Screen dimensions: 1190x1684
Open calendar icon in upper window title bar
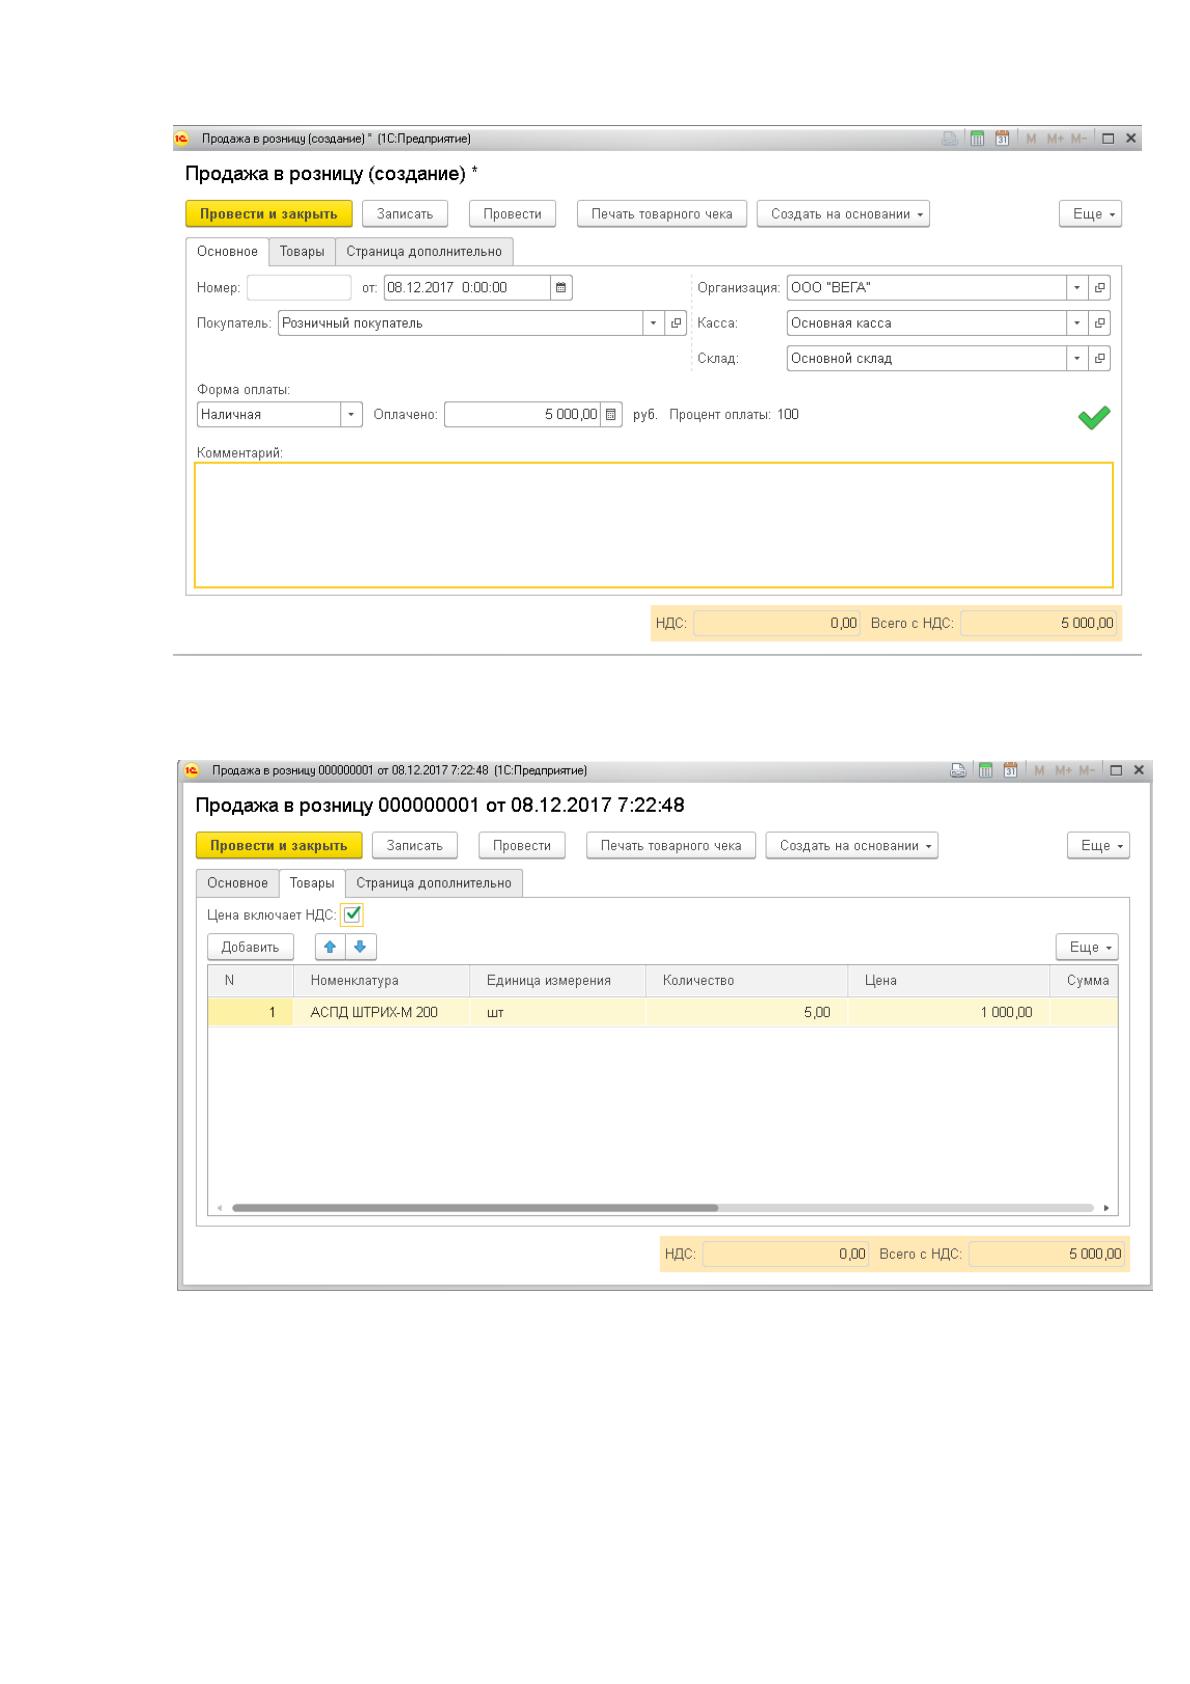[x=1000, y=138]
